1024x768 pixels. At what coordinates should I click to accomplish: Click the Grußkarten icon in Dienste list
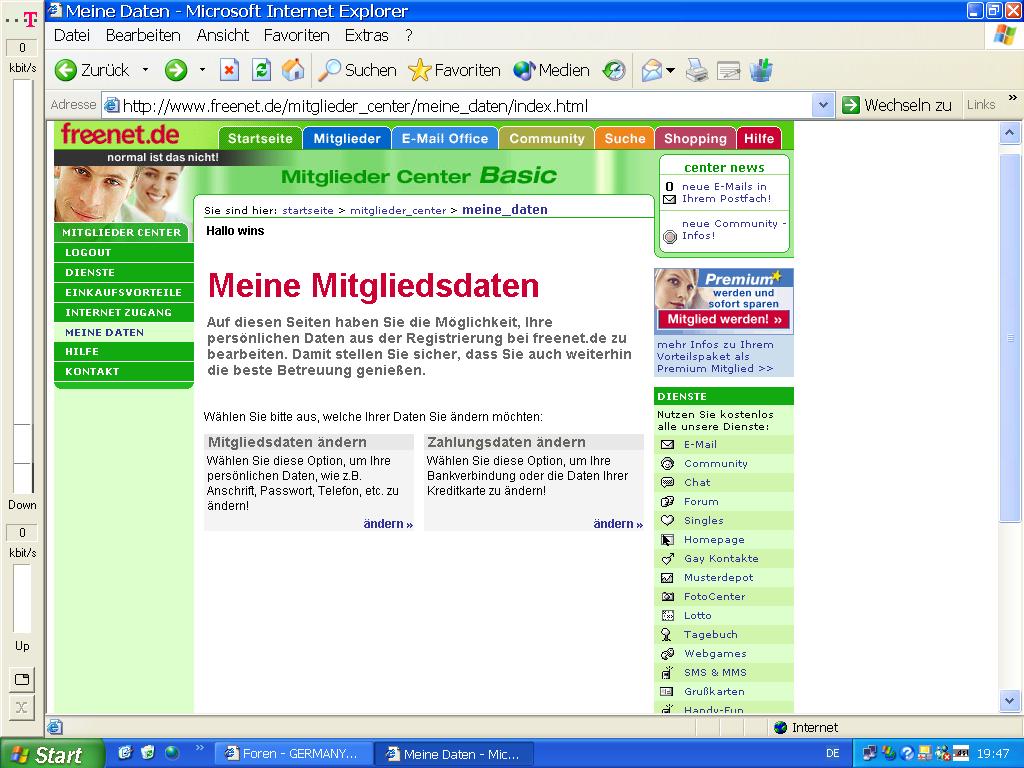(667, 691)
